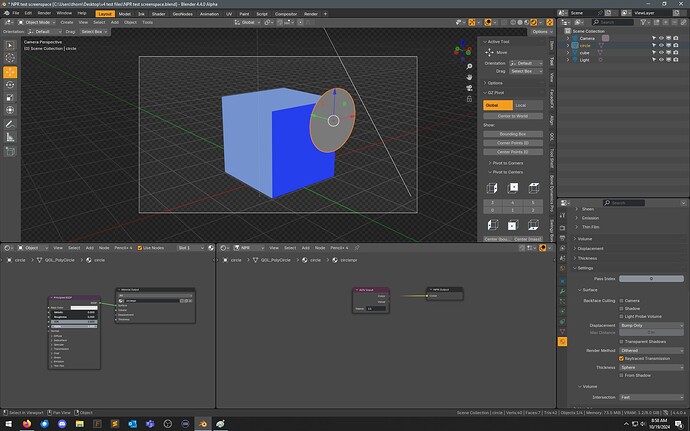Enable Transparent Shadows checkbox
Image resolution: width=690 pixels, height=431 pixels.
pos(621,342)
